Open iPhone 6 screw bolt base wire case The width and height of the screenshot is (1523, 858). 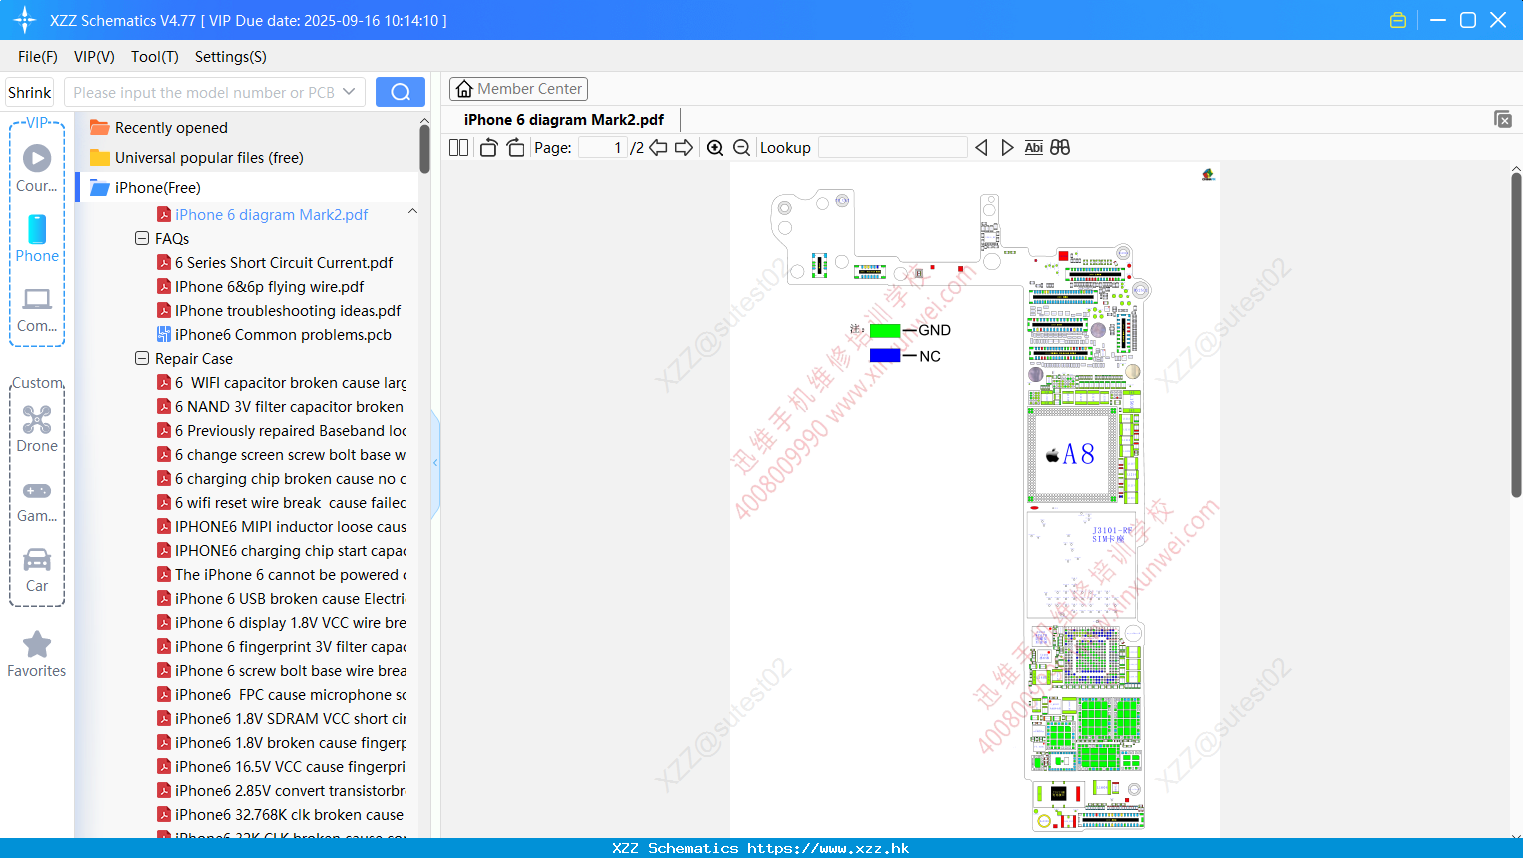point(290,671)
